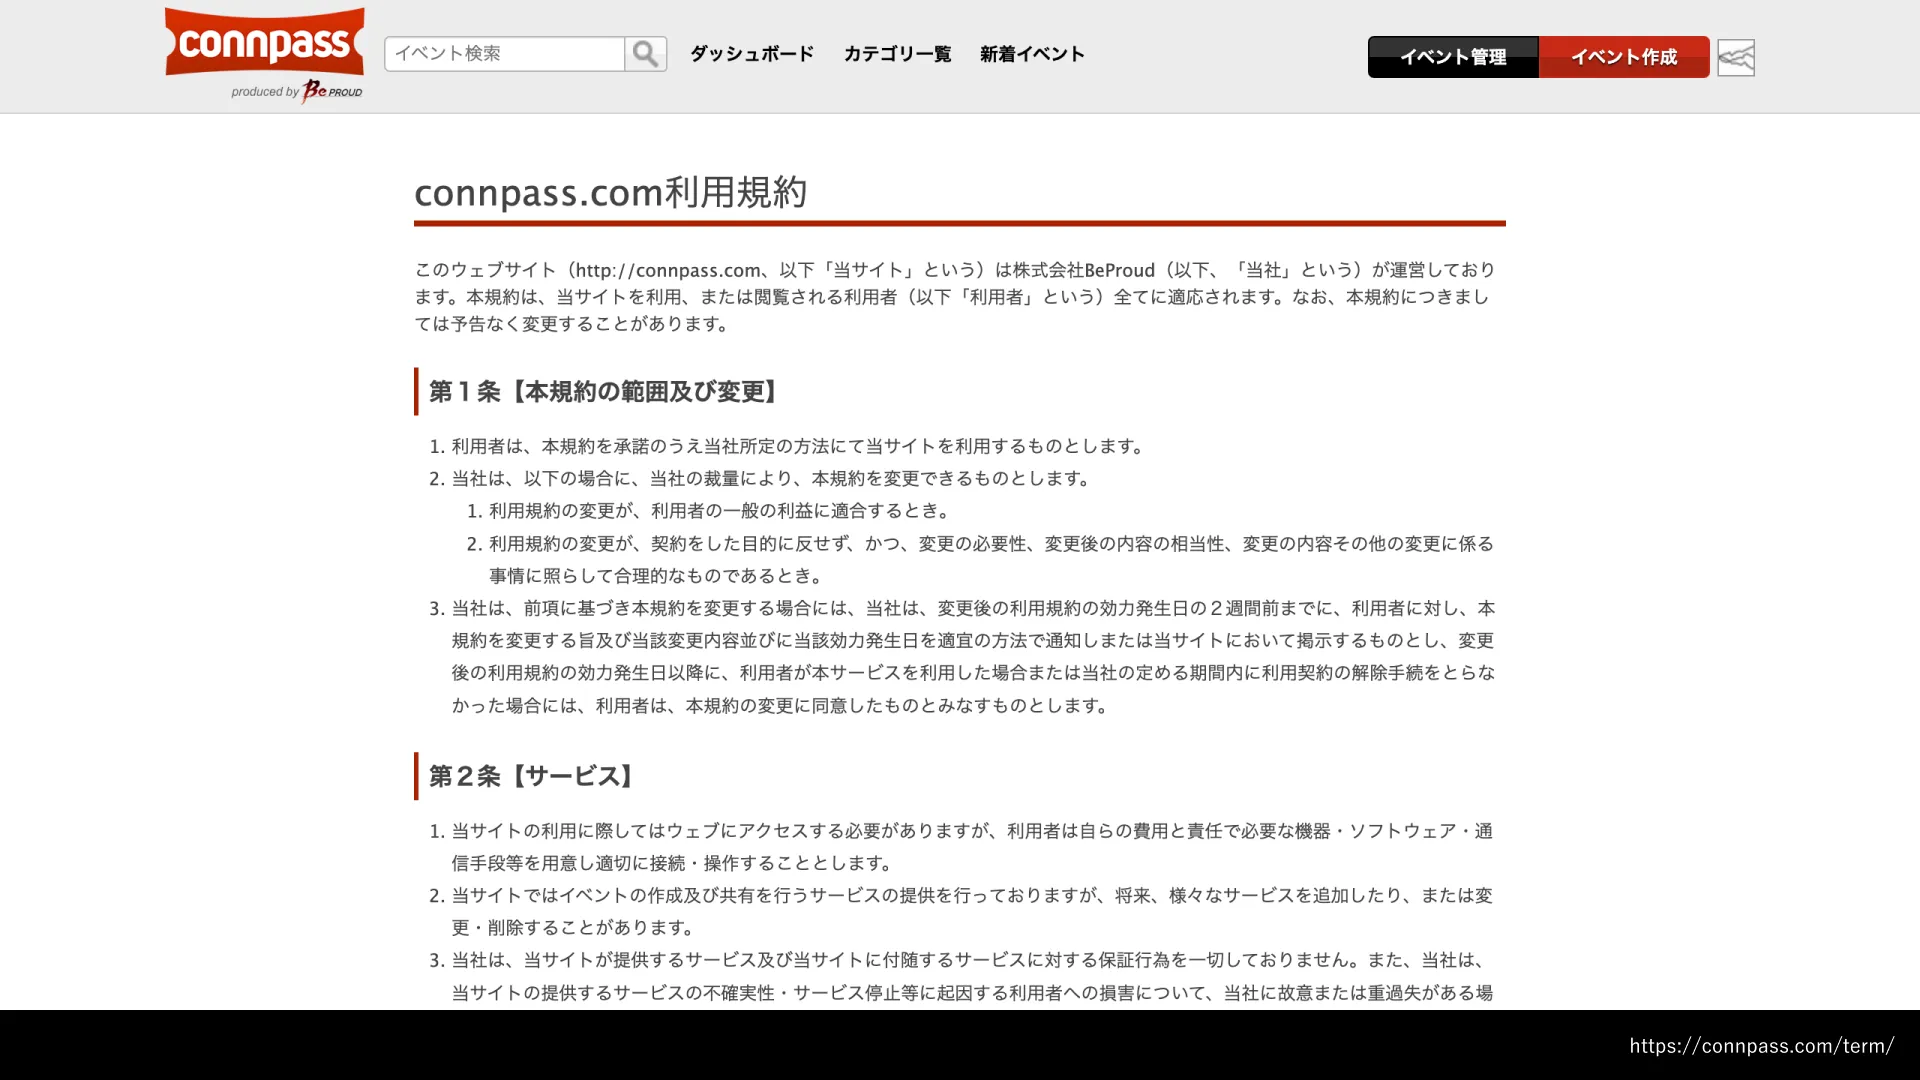Click the black イベント管理 button

[x=1452, y=58]
